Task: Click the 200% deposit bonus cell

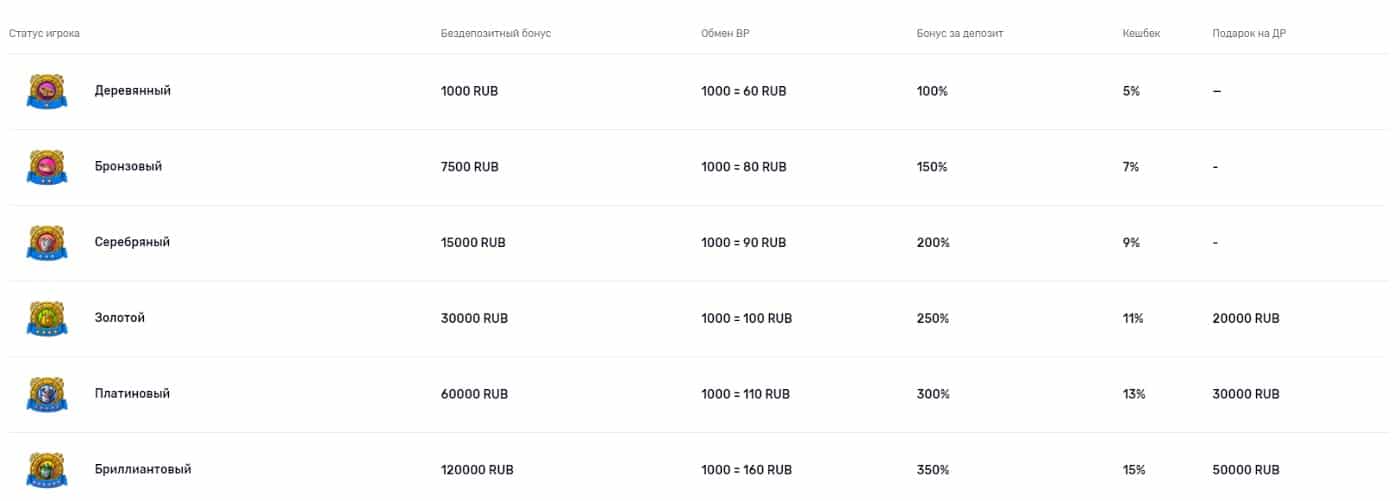Action: (932, 243)
